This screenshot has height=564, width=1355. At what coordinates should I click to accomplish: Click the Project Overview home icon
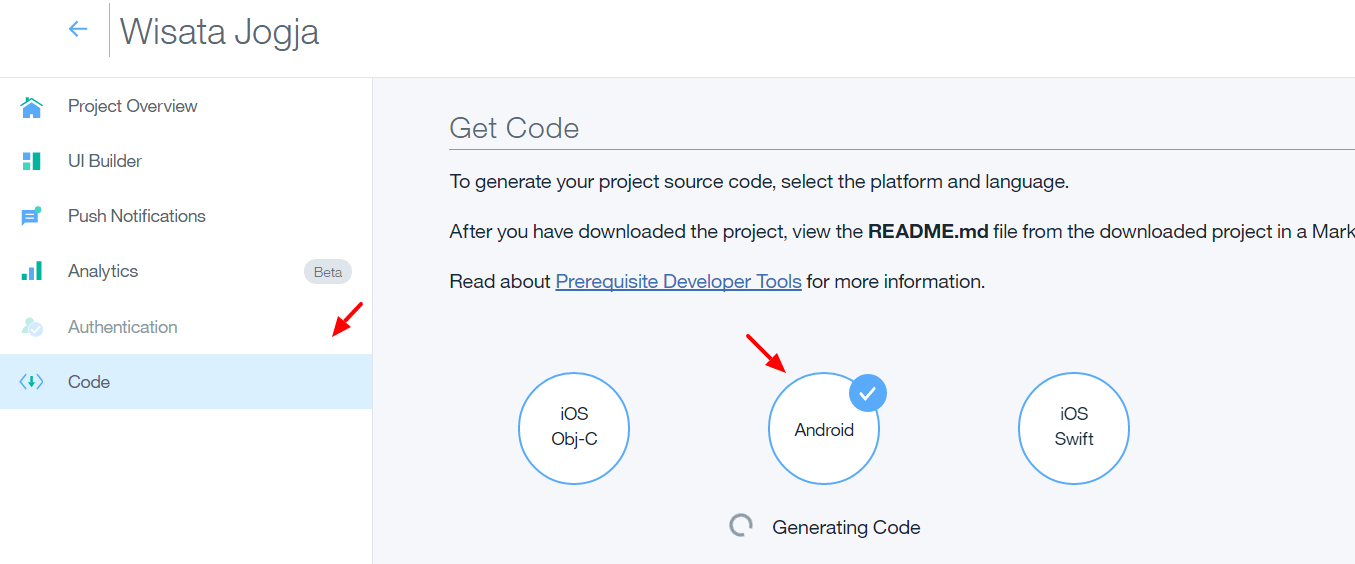[32, 107]
